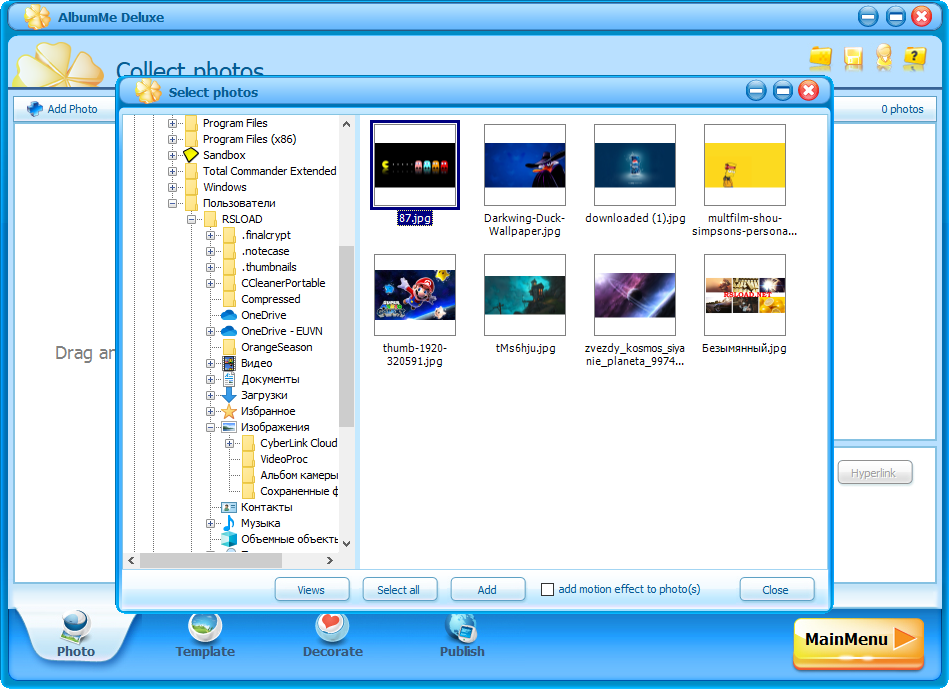Screen dimensions: 950x690
Task: Click the Views button
Action: (x=311, y=589)
